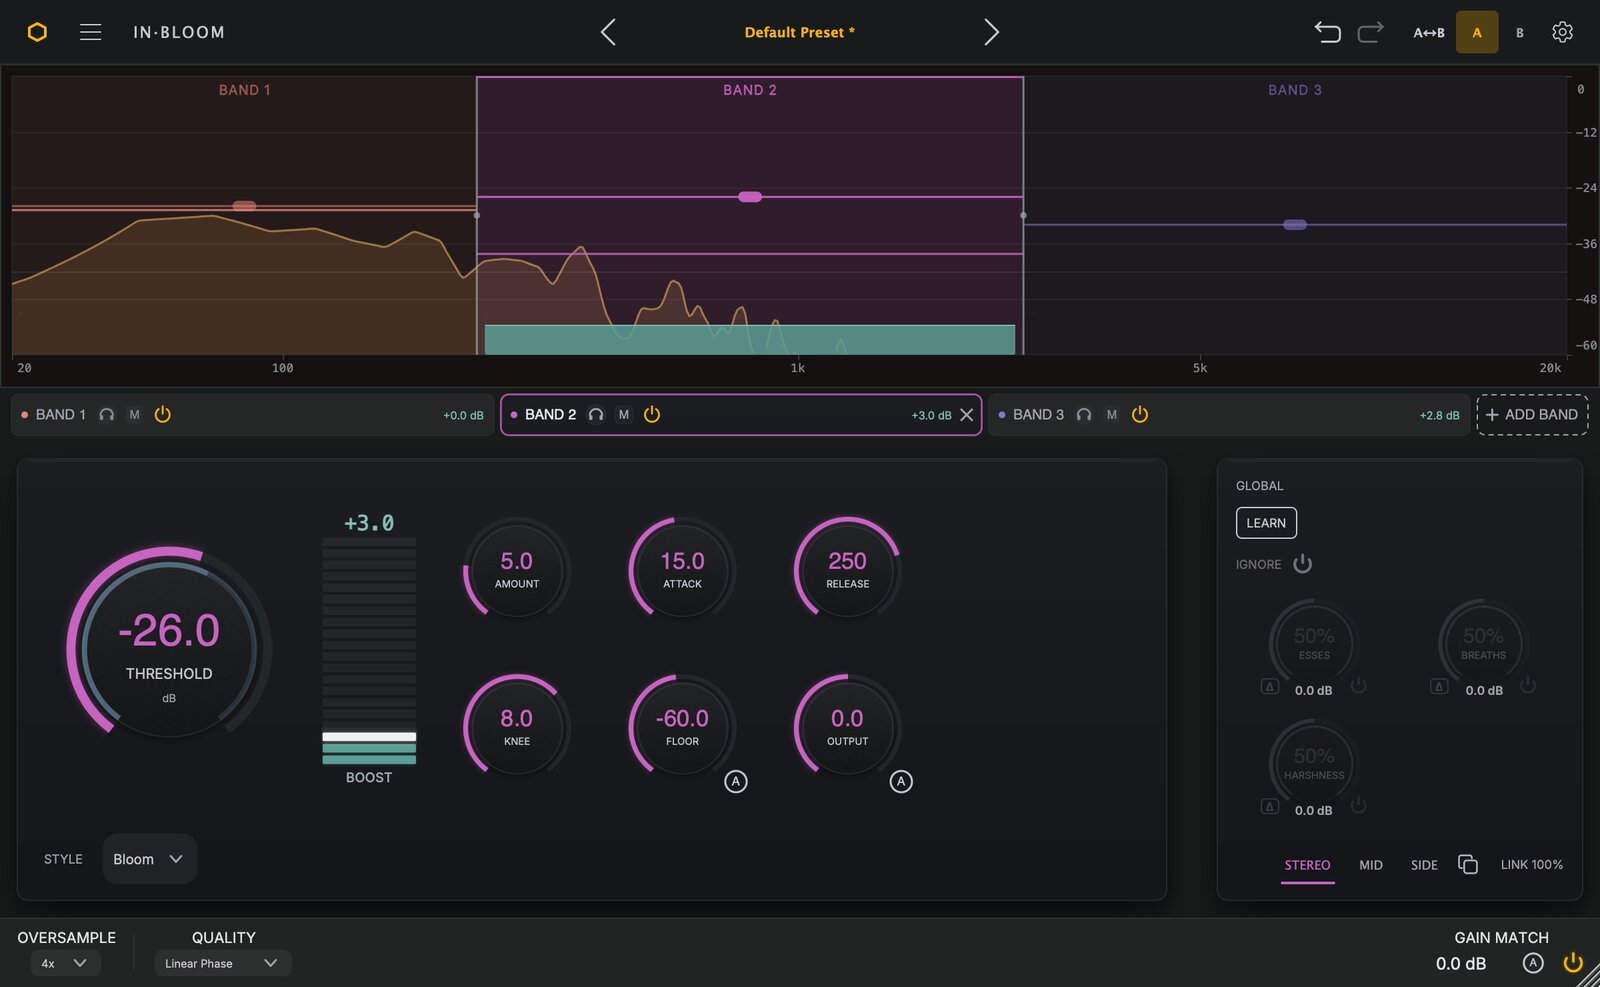Click Gain Match 0.0 dB value
This screenshot has width=1600, height=987.
point(1461,964)
